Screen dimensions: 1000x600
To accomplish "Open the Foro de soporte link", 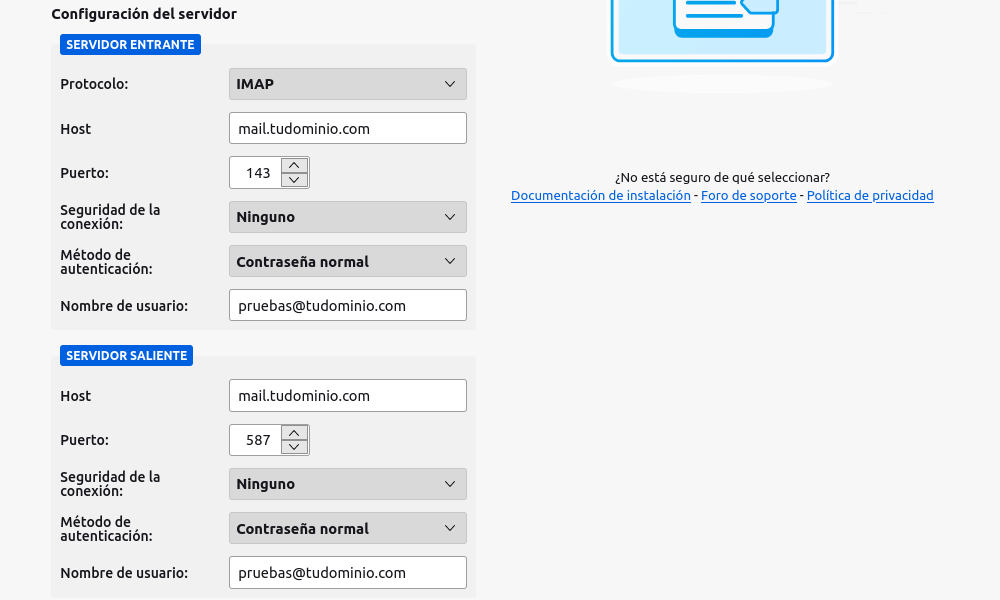I will (x=748, y=196).
